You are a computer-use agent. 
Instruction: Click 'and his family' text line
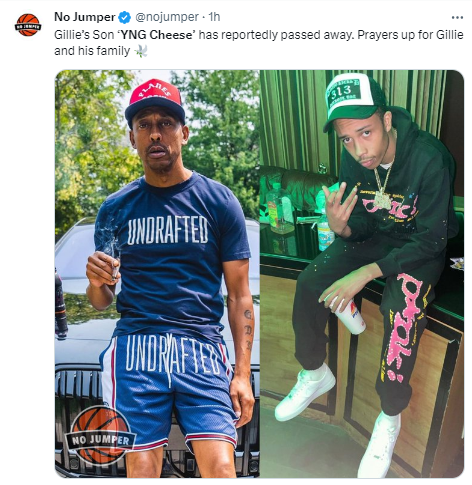tap(92, 51)
